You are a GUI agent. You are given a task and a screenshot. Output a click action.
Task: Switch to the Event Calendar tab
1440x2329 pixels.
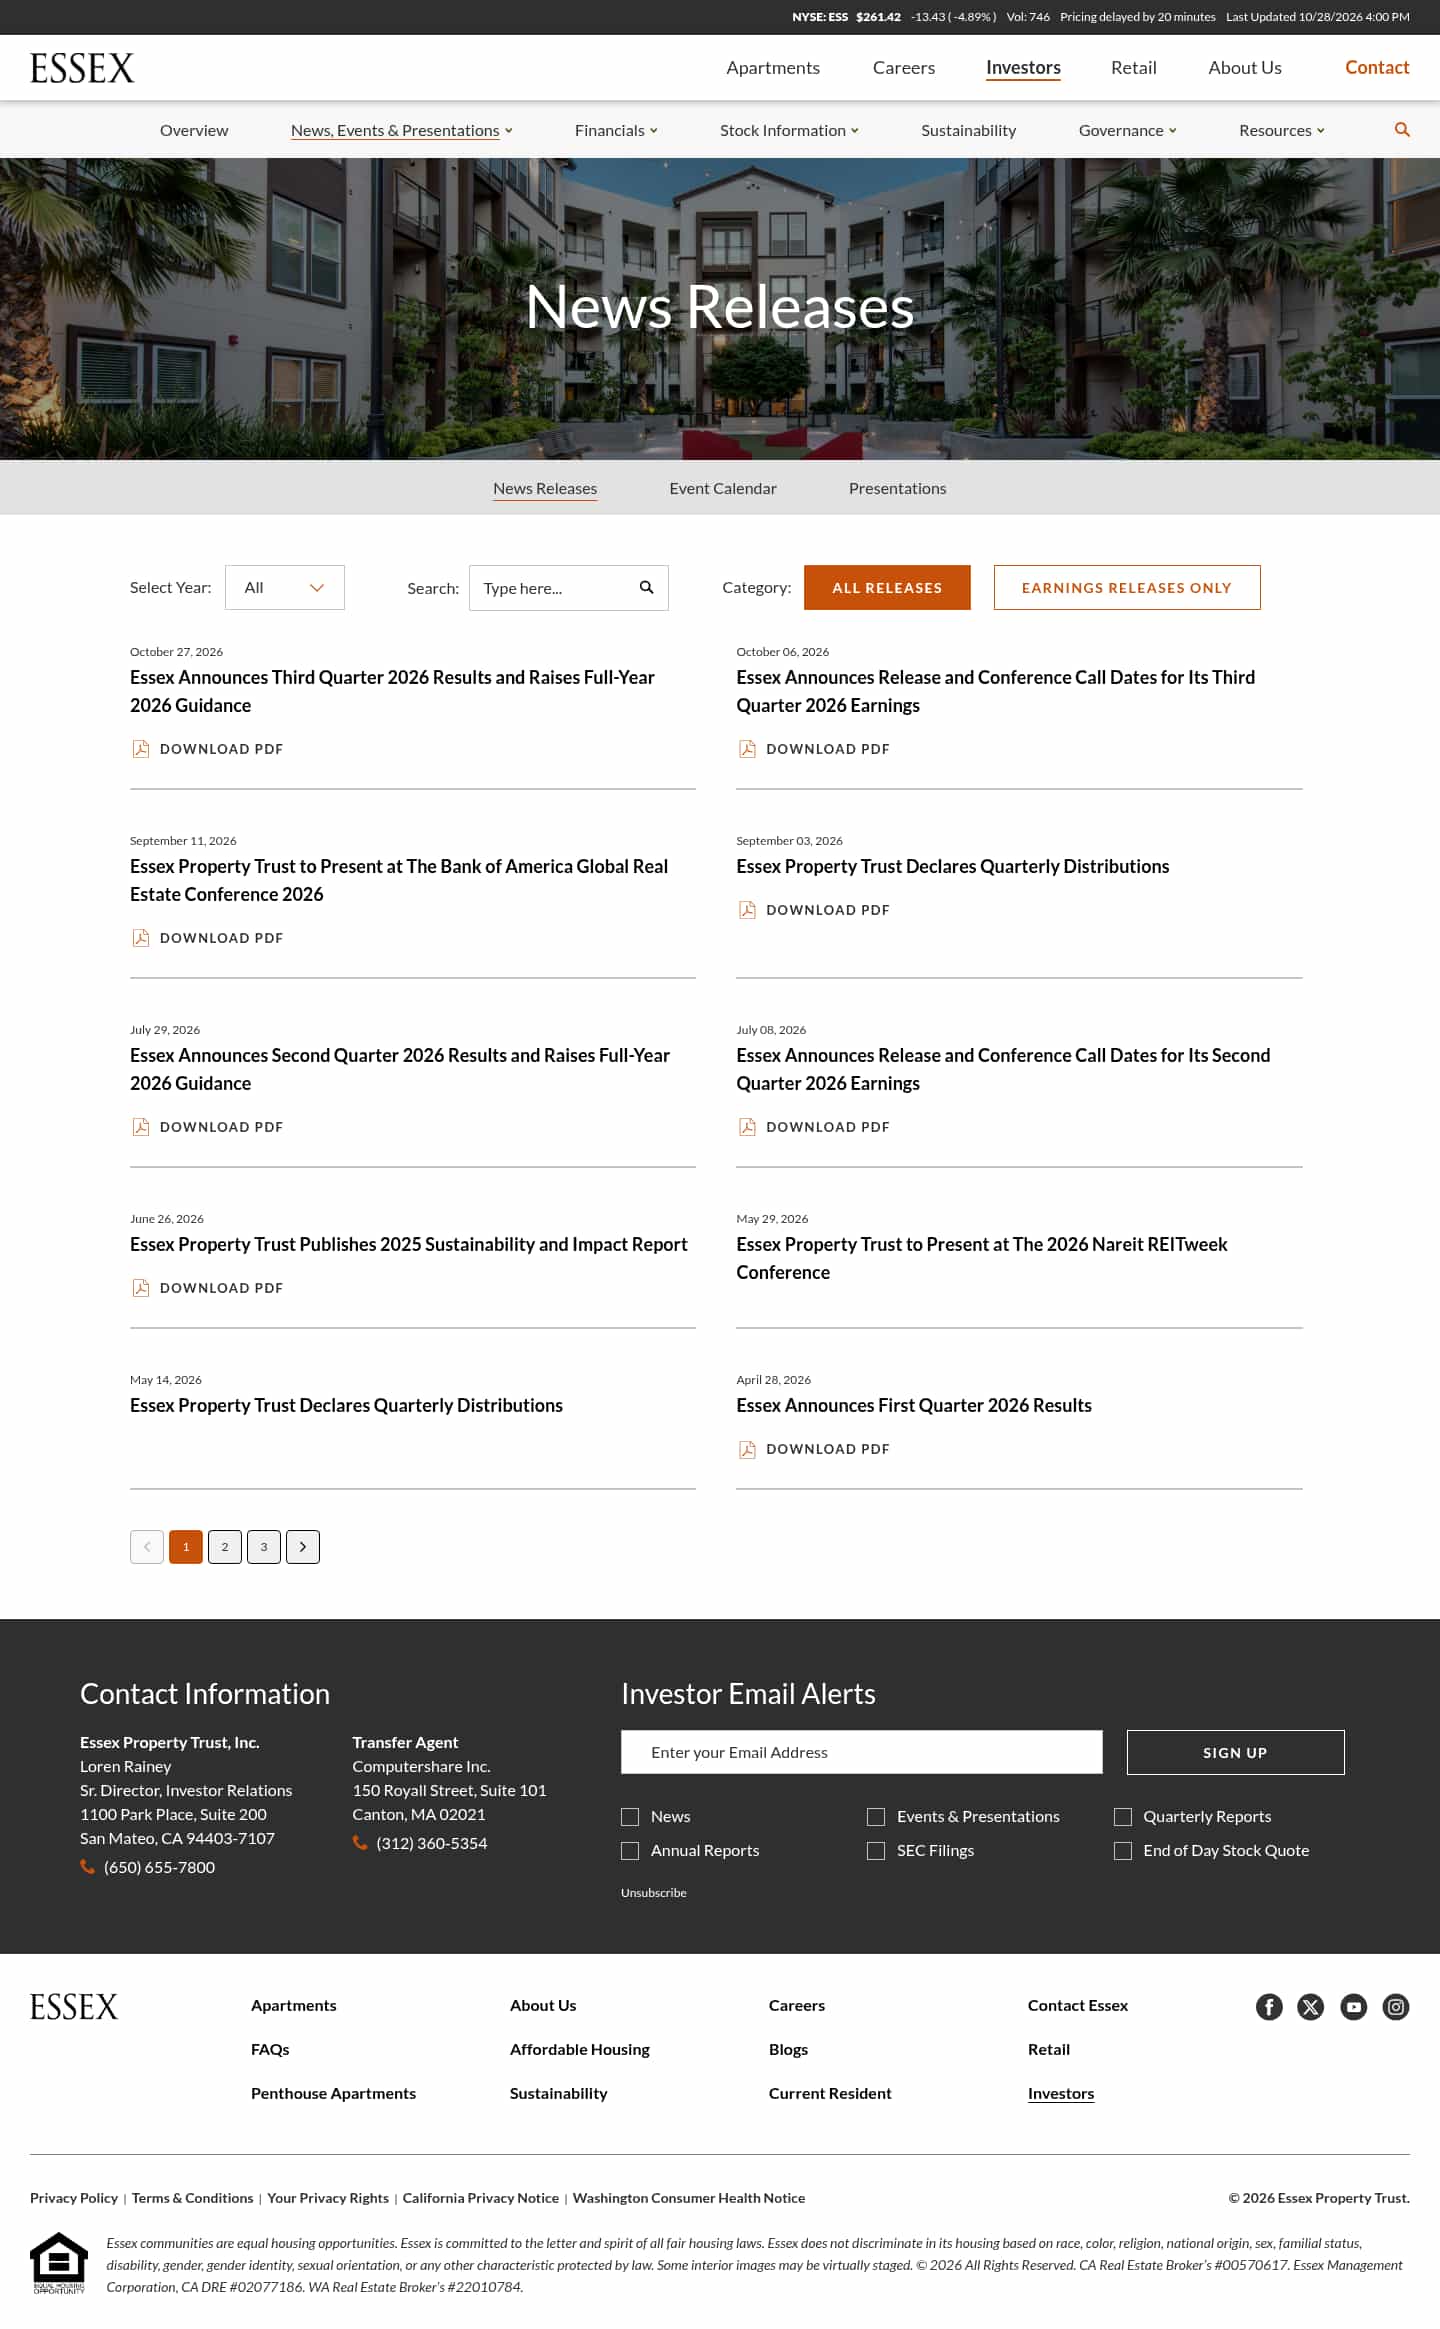(723, 488)
